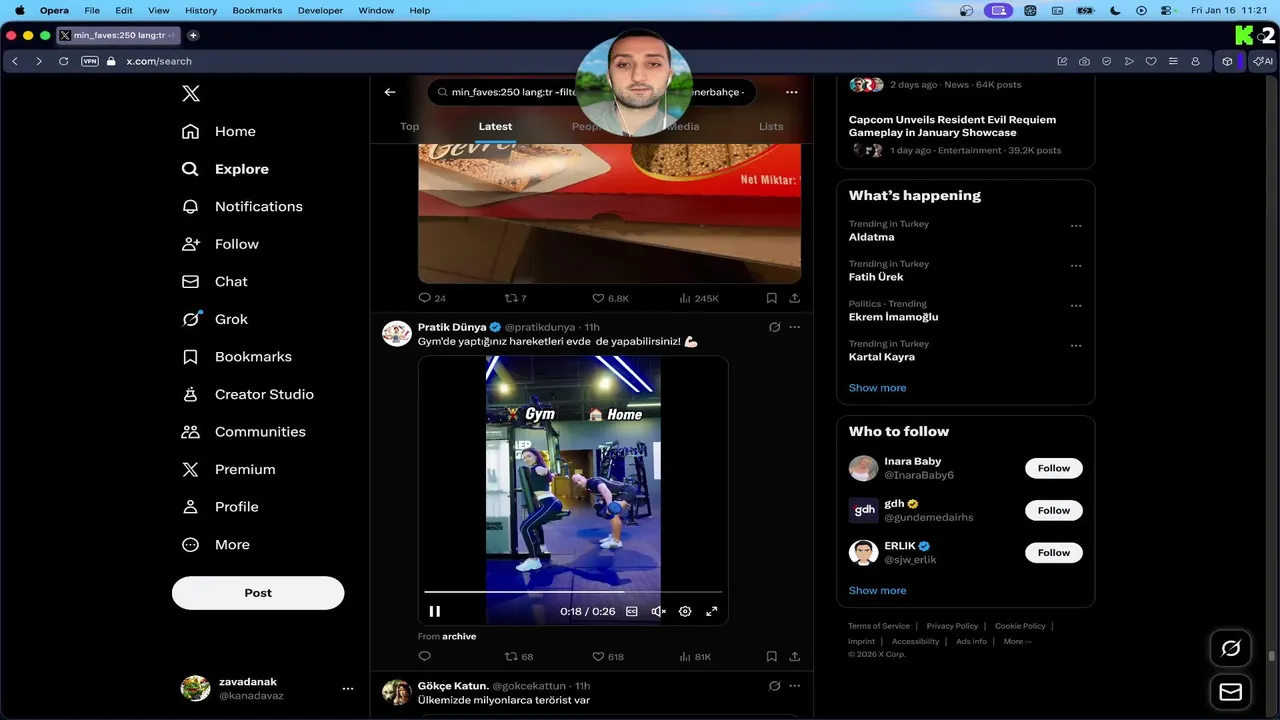This screenshot has height=720, width=1280.
Task: Open Pratik Dünya profile avatar
Action: (397, 334)
